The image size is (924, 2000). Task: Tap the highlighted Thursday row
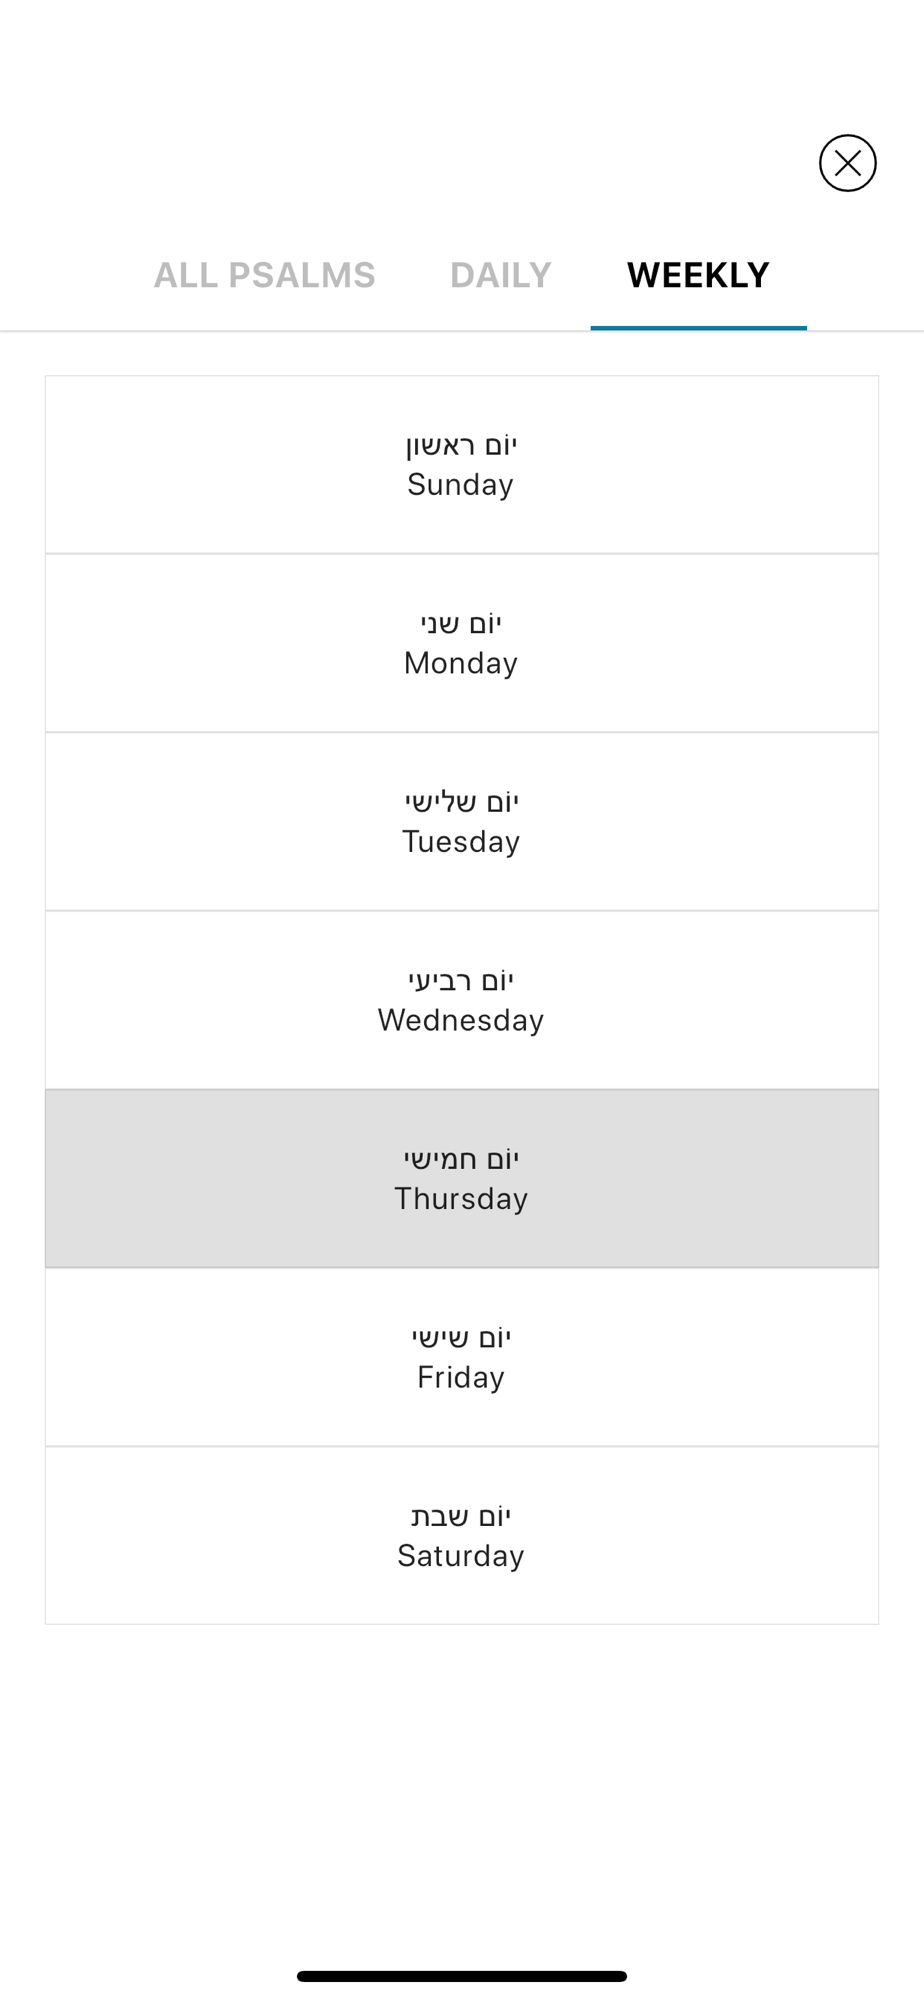point(462,1179)
